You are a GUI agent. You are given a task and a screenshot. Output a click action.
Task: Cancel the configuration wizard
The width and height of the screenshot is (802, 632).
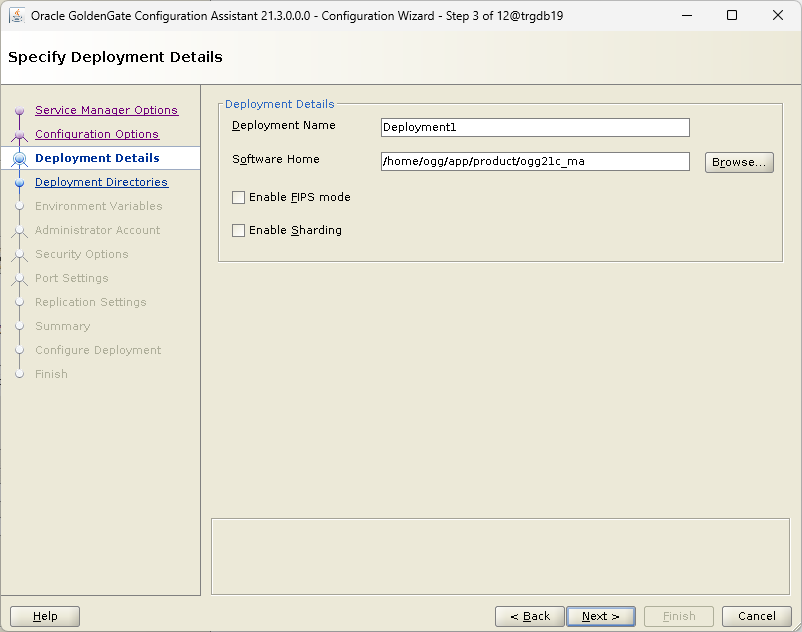coord(756,616)
